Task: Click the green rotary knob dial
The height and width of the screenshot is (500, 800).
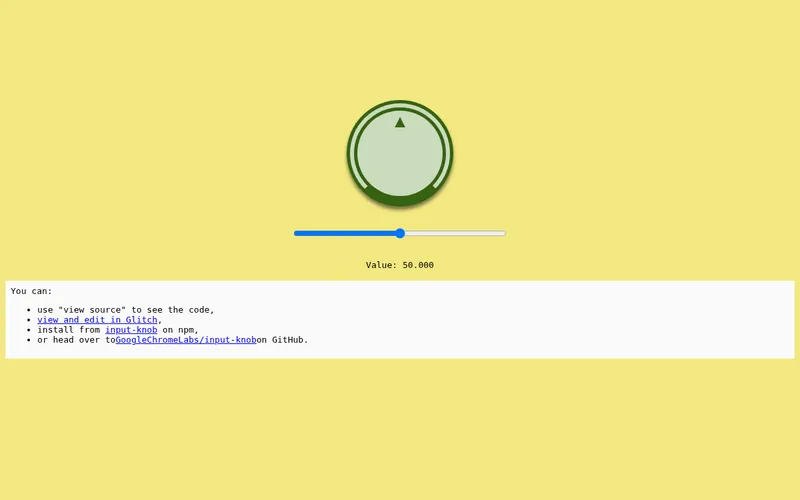Action: click(x=400, y=154)
